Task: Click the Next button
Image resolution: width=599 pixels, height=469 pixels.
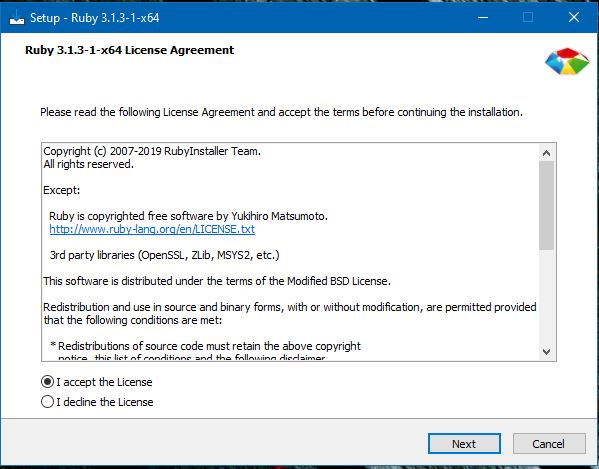Action: click(x=464, y=443)
